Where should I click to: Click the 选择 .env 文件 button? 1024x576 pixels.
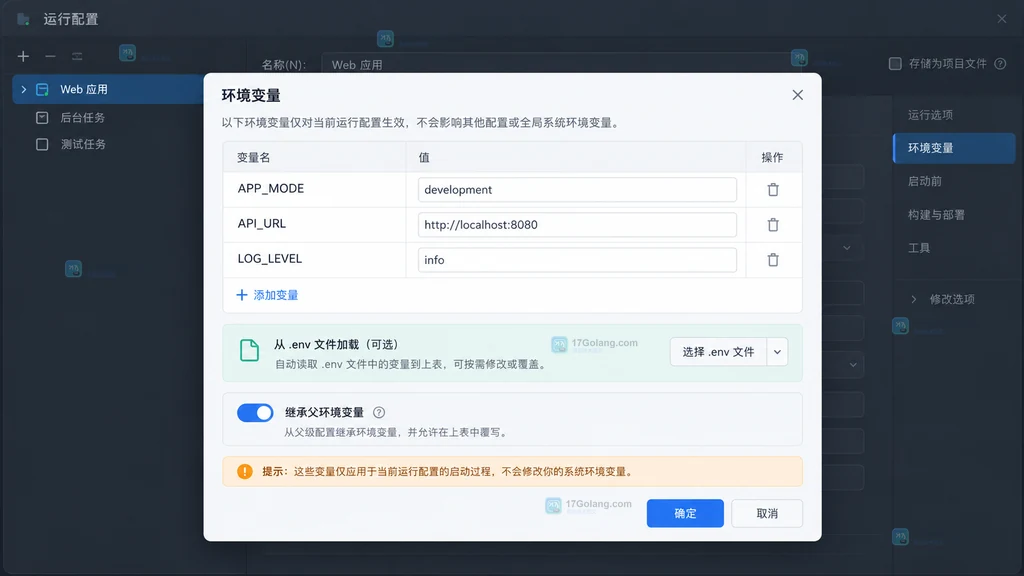click(x=718, y=352)
